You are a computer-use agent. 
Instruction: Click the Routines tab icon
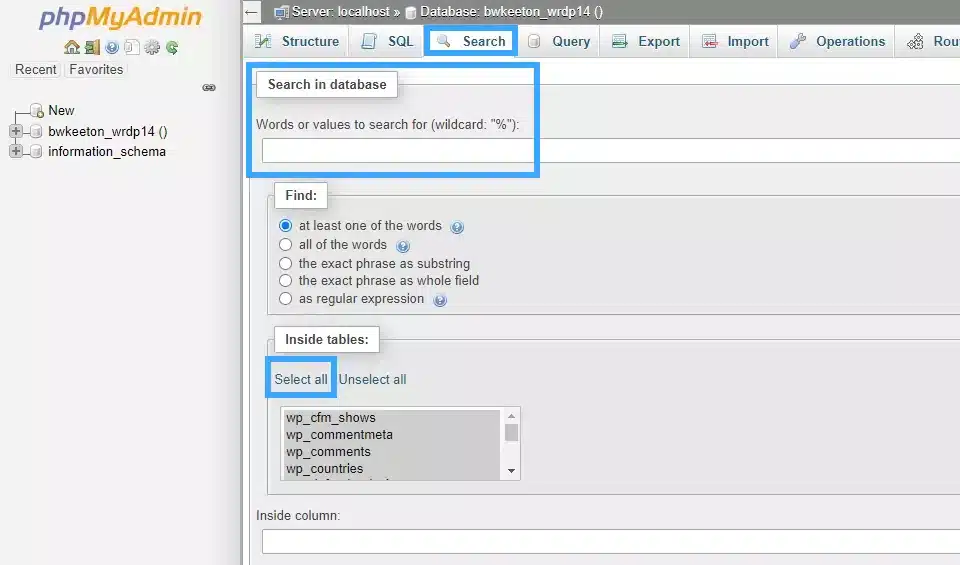(915, 41)
